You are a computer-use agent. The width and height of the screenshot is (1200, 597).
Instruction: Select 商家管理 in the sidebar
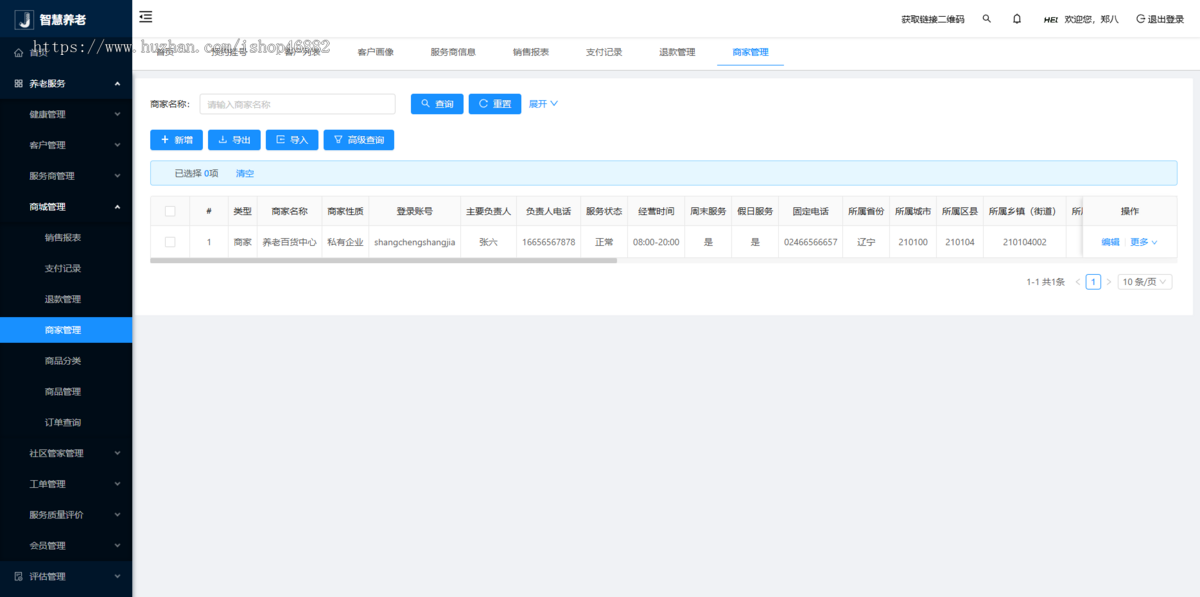coord(66,330)
